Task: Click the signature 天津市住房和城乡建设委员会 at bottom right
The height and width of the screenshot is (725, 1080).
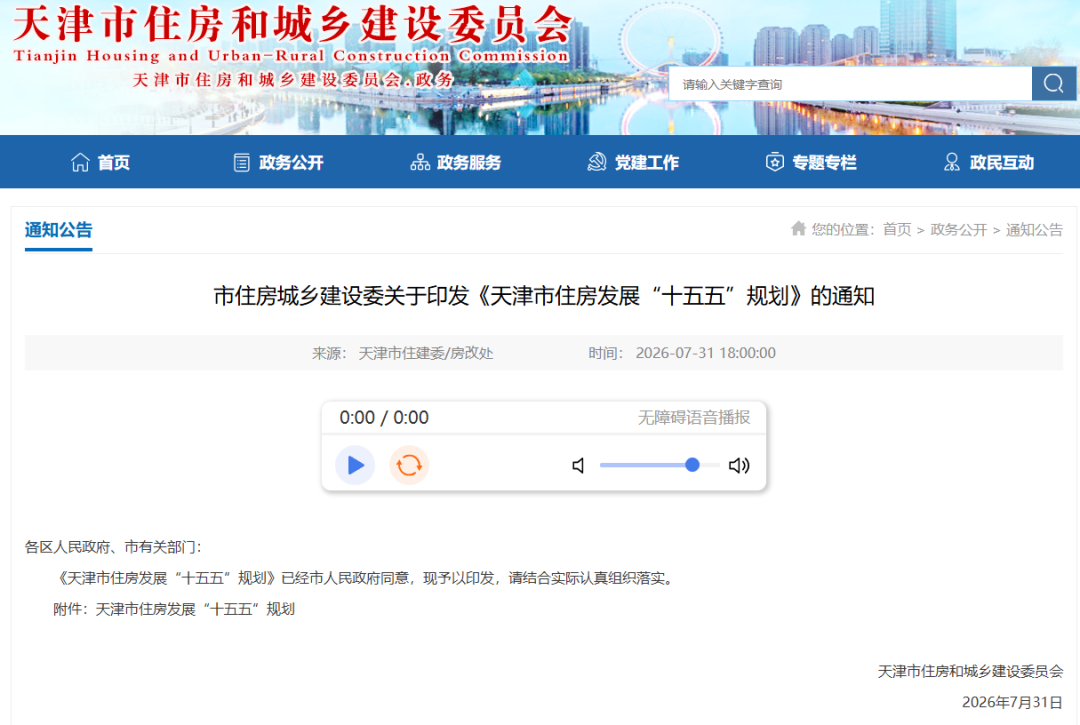Action: [x=970, y=671]
